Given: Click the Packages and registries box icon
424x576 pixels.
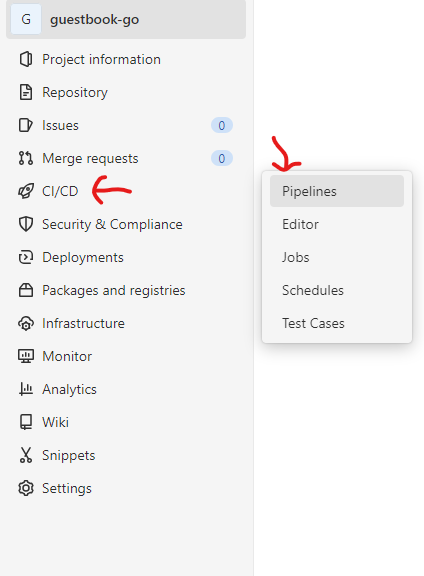Looking at the screenshot, I should (26, 290).
